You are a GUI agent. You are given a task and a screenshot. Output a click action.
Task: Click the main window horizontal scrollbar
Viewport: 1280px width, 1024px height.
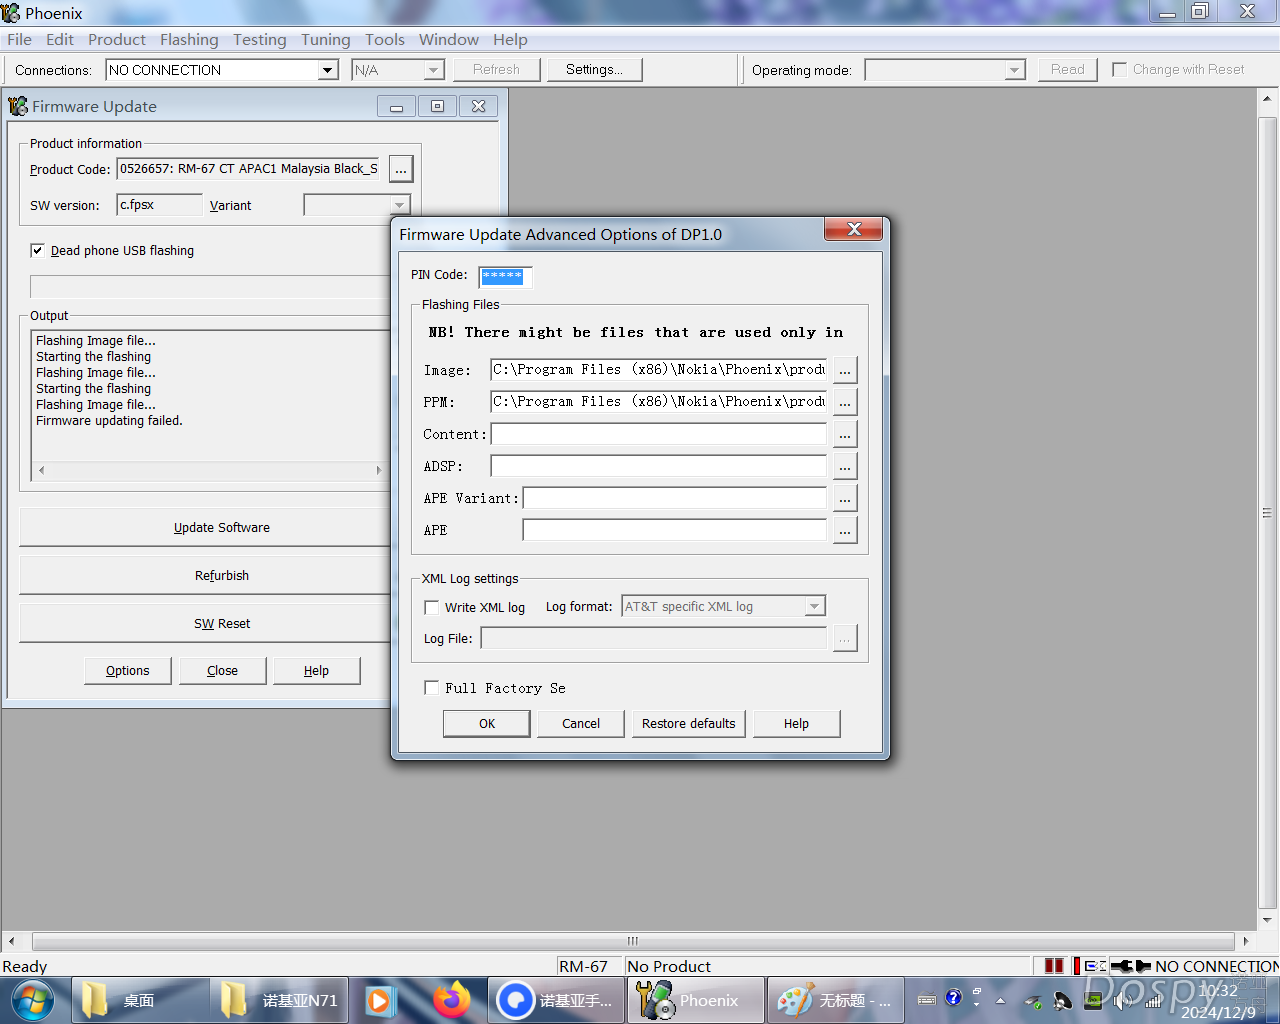click(x=633, y=941)
